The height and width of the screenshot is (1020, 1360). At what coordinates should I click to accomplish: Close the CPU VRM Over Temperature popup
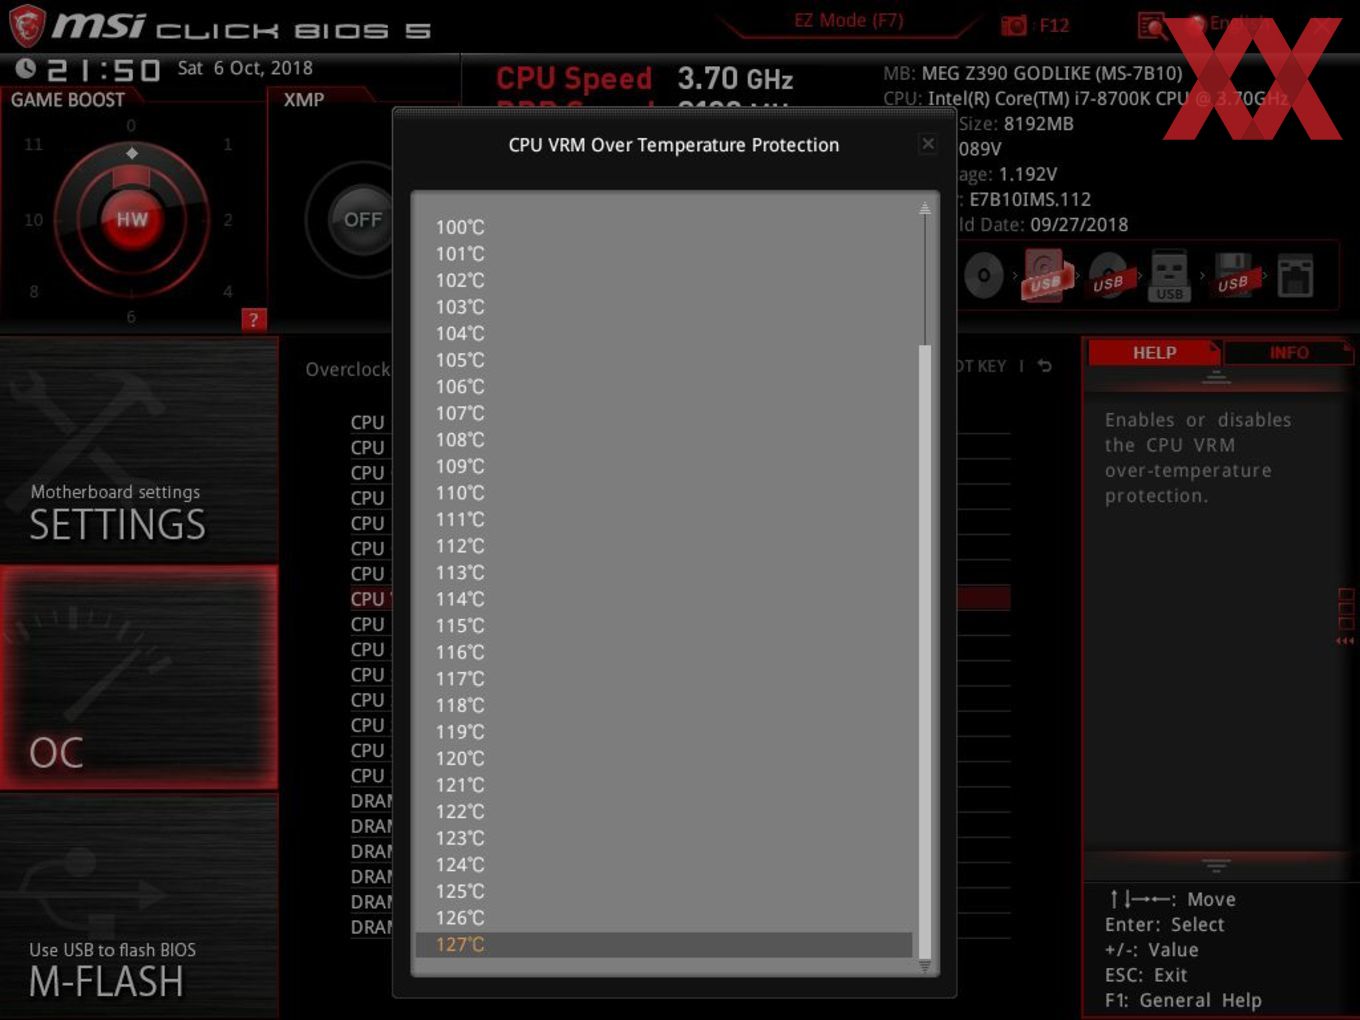click(x=928, y=144)
